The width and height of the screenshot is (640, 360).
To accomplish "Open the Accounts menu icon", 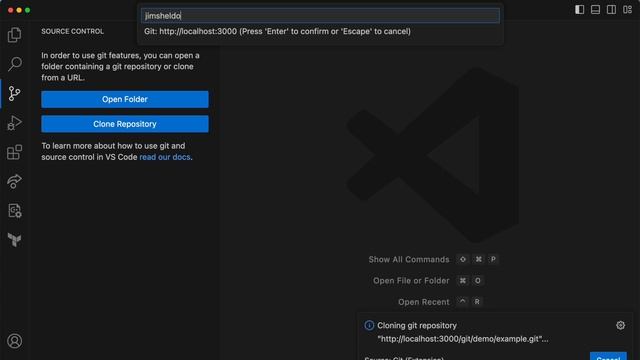I will click(x=14, y=341).
